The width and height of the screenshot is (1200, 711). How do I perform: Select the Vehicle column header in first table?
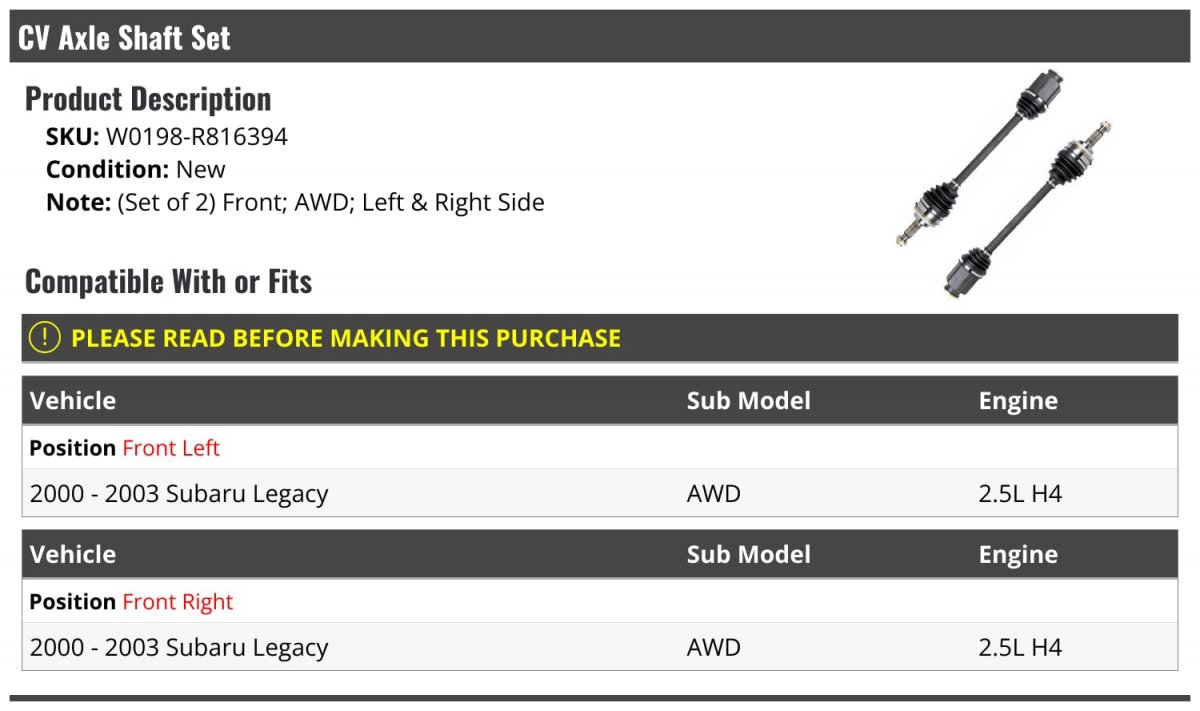(73, 401)
